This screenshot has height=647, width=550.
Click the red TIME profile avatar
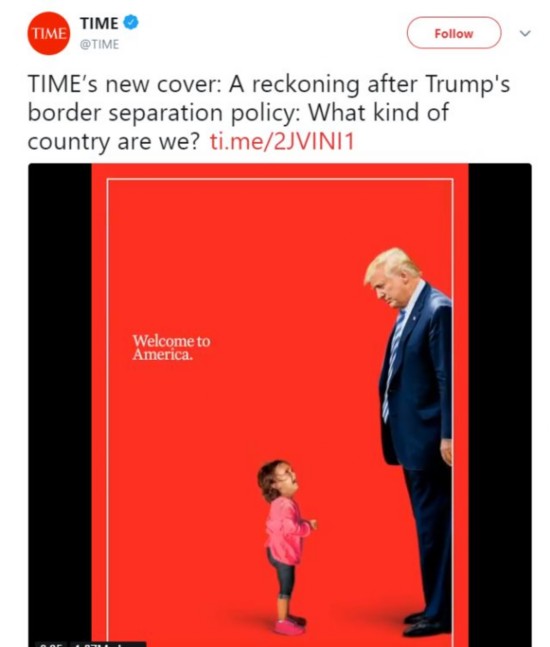(49, 33)
